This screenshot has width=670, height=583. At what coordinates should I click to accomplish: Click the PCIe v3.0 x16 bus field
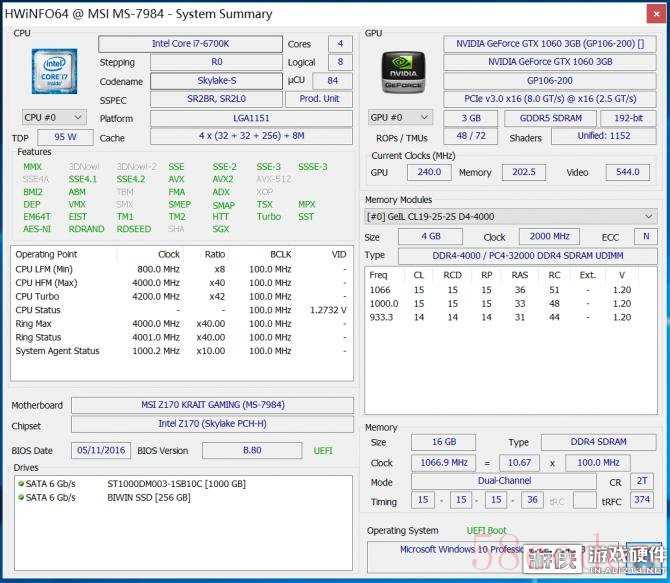click(550, 99)
